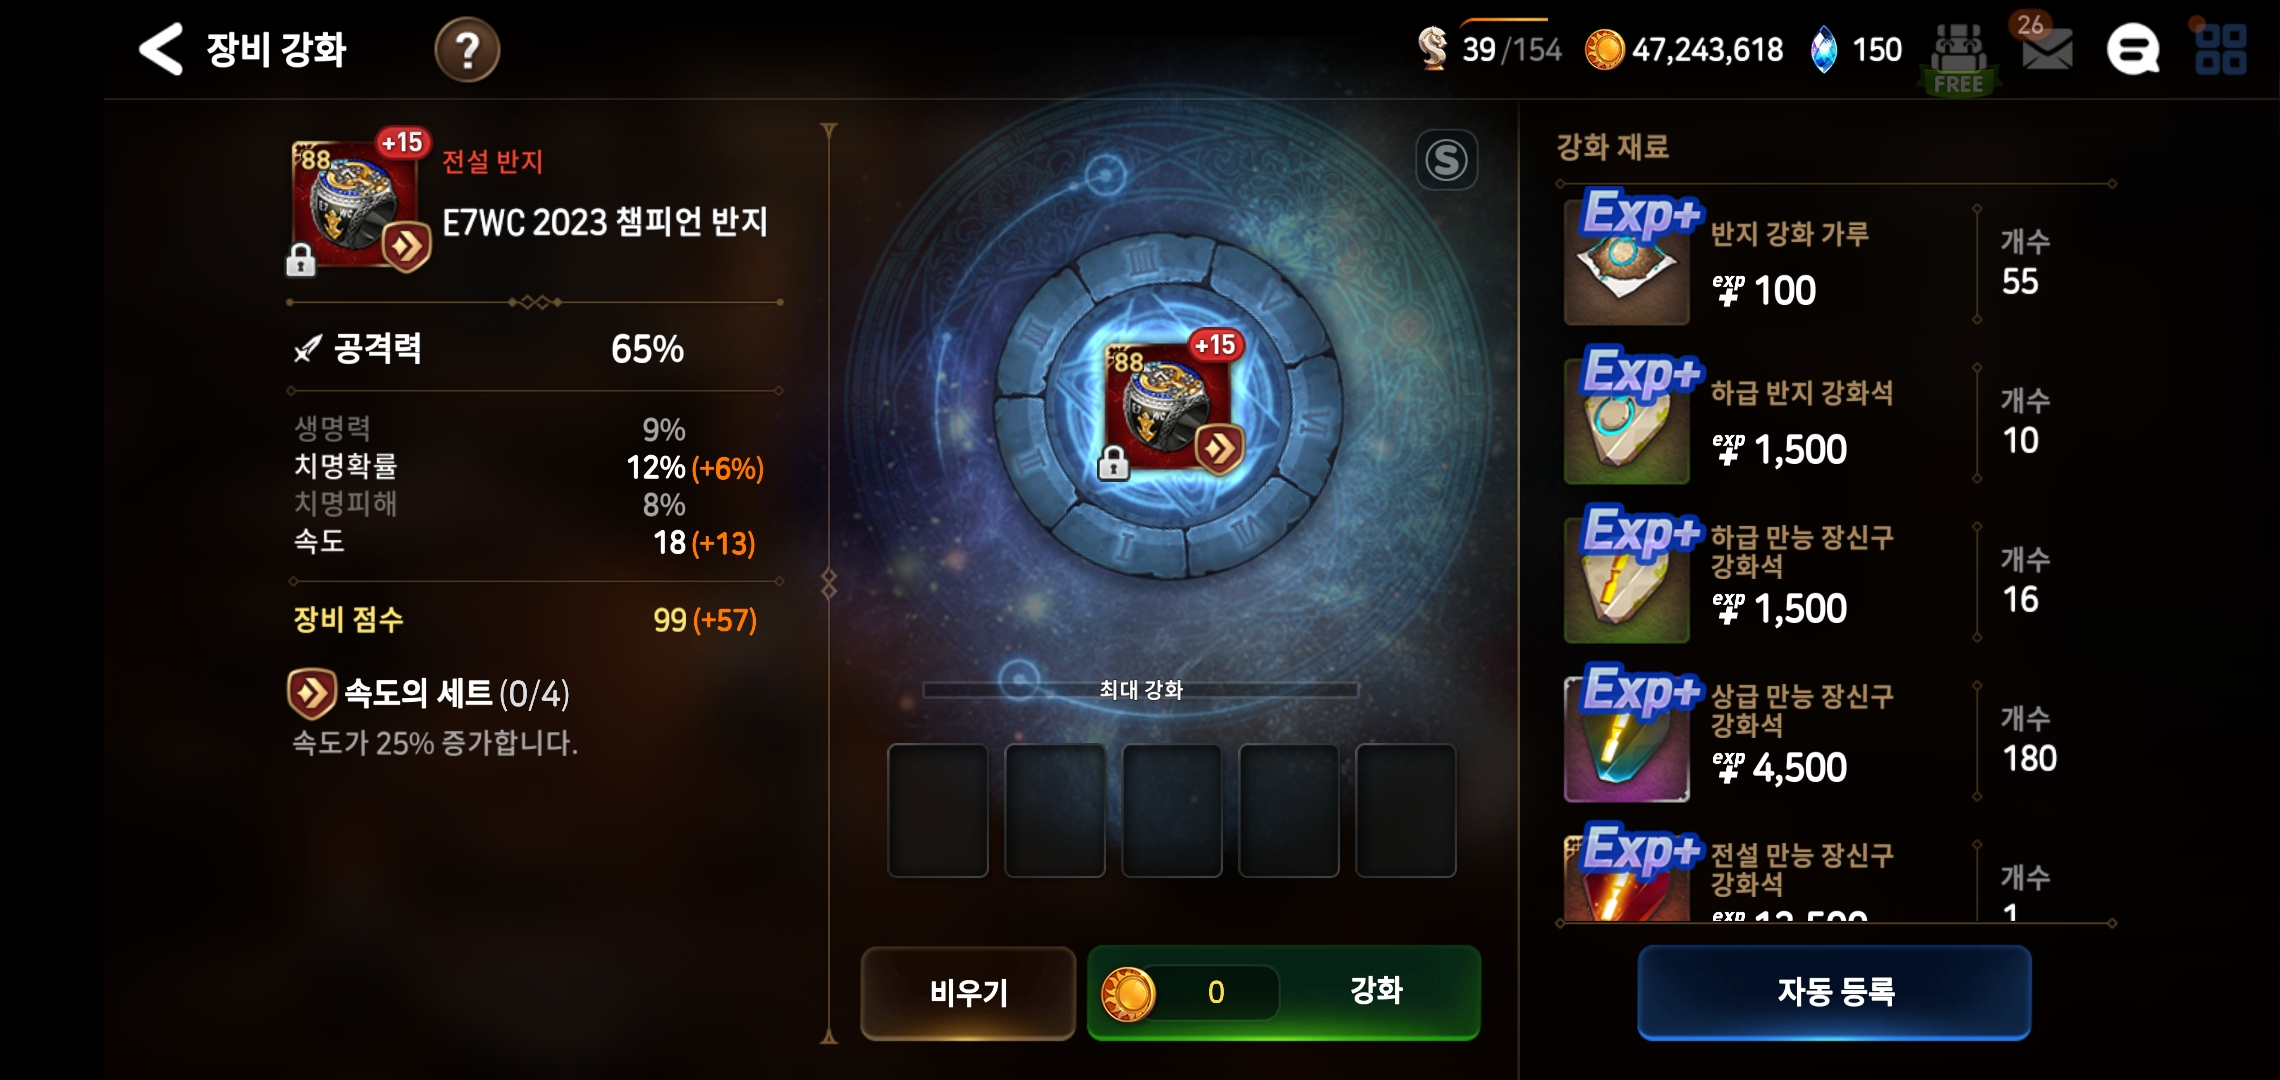
Task: Tap the S button above the enhancement circle
Action: coord(1446,160)
